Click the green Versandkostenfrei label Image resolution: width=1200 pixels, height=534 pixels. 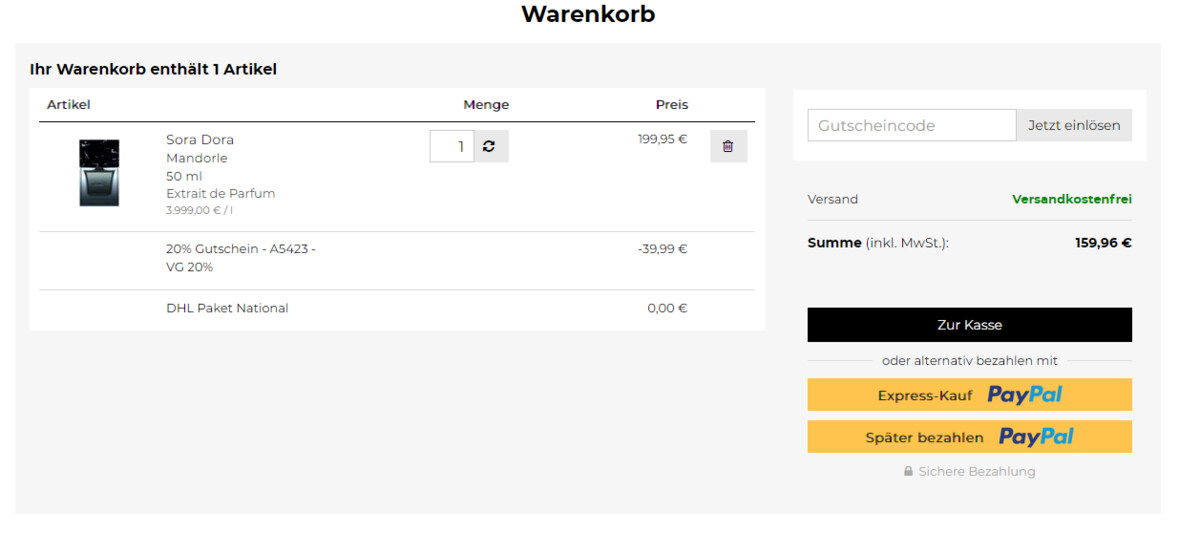[x=1071, y=199]
